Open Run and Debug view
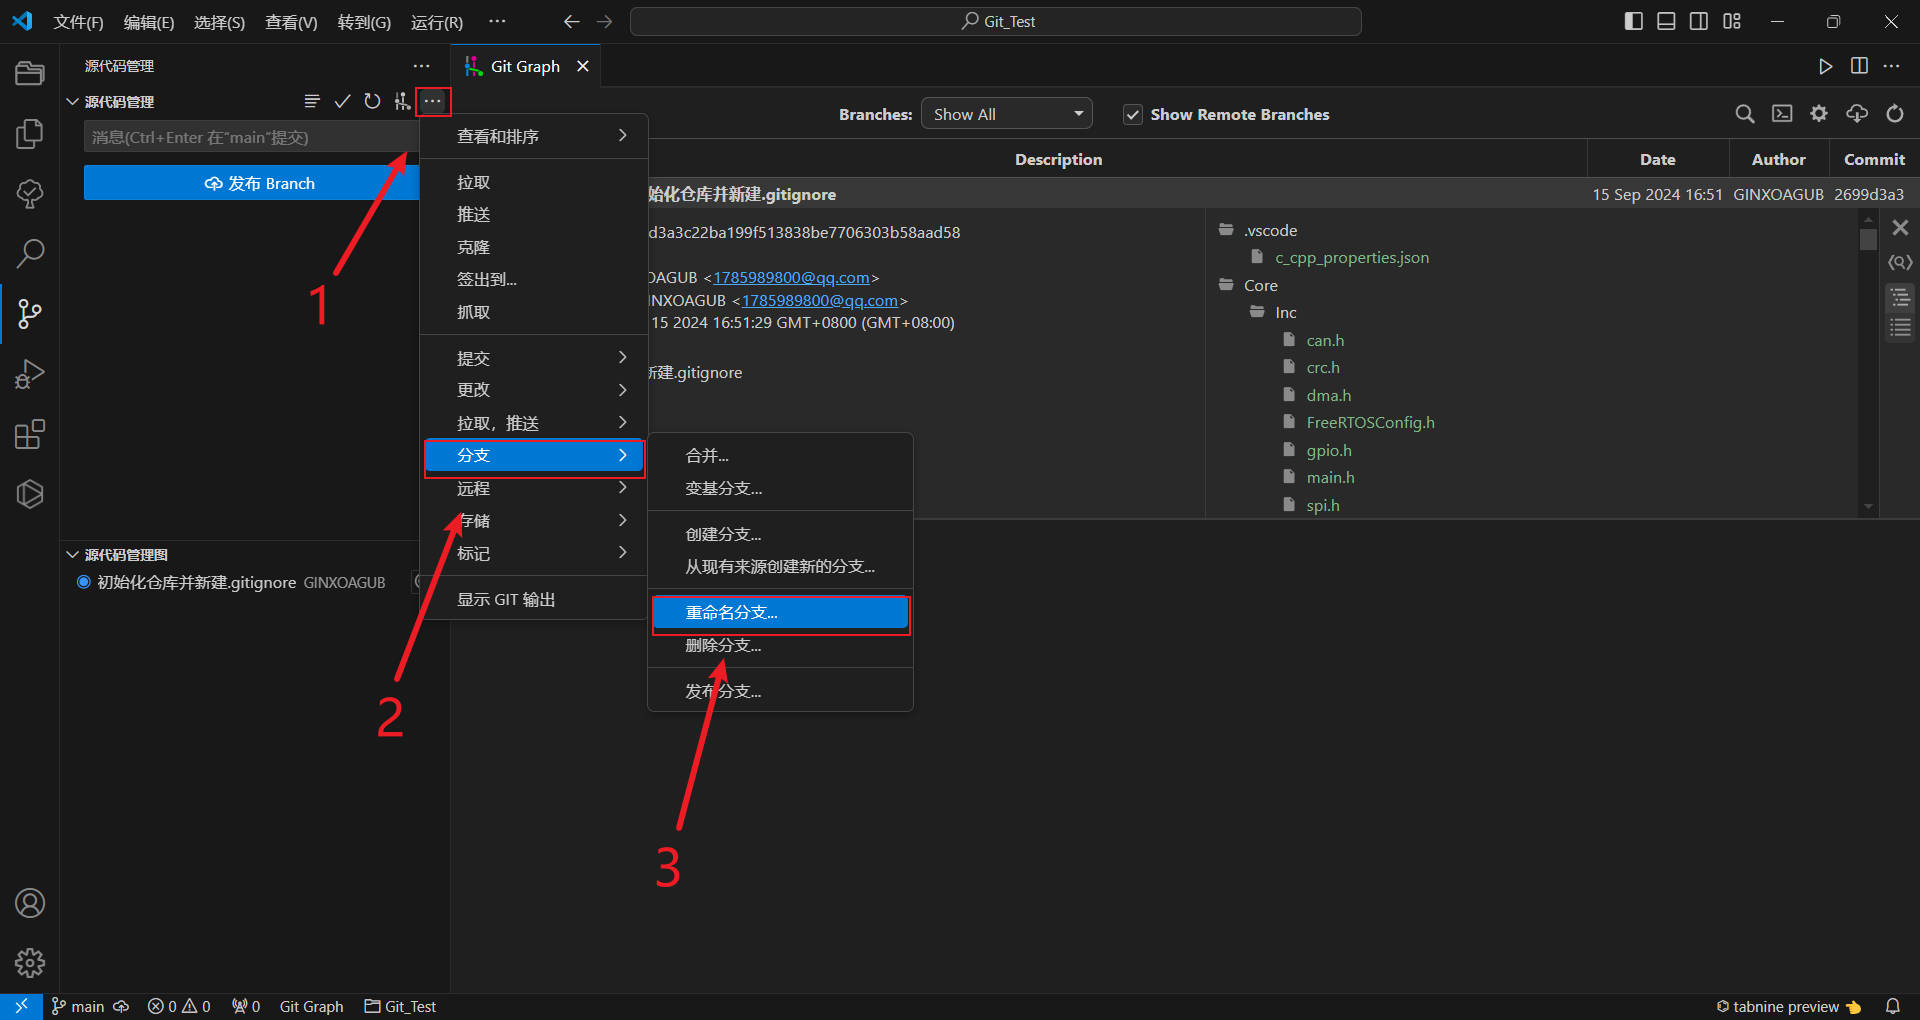Screen dimensions: 1920x1020 tap(30, 374)
